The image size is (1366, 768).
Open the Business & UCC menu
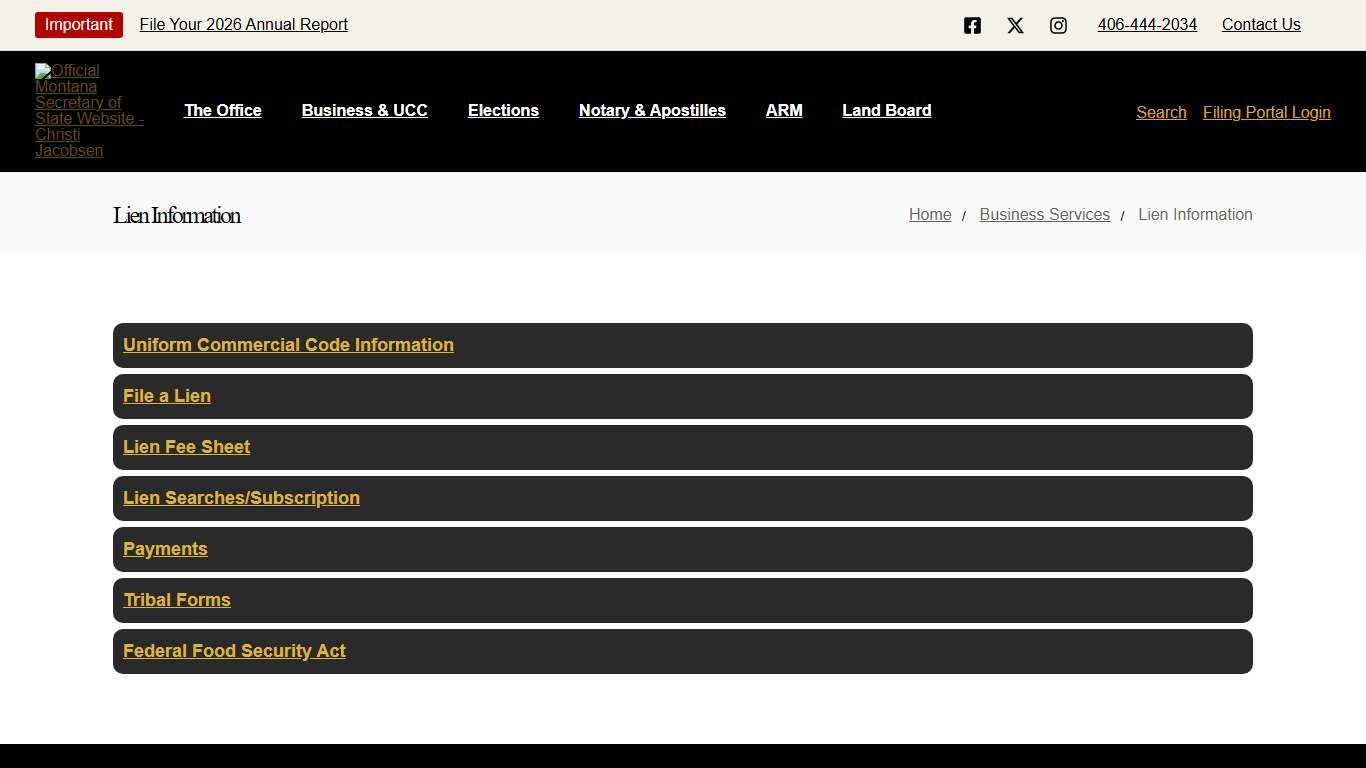[x=364, y=110]
